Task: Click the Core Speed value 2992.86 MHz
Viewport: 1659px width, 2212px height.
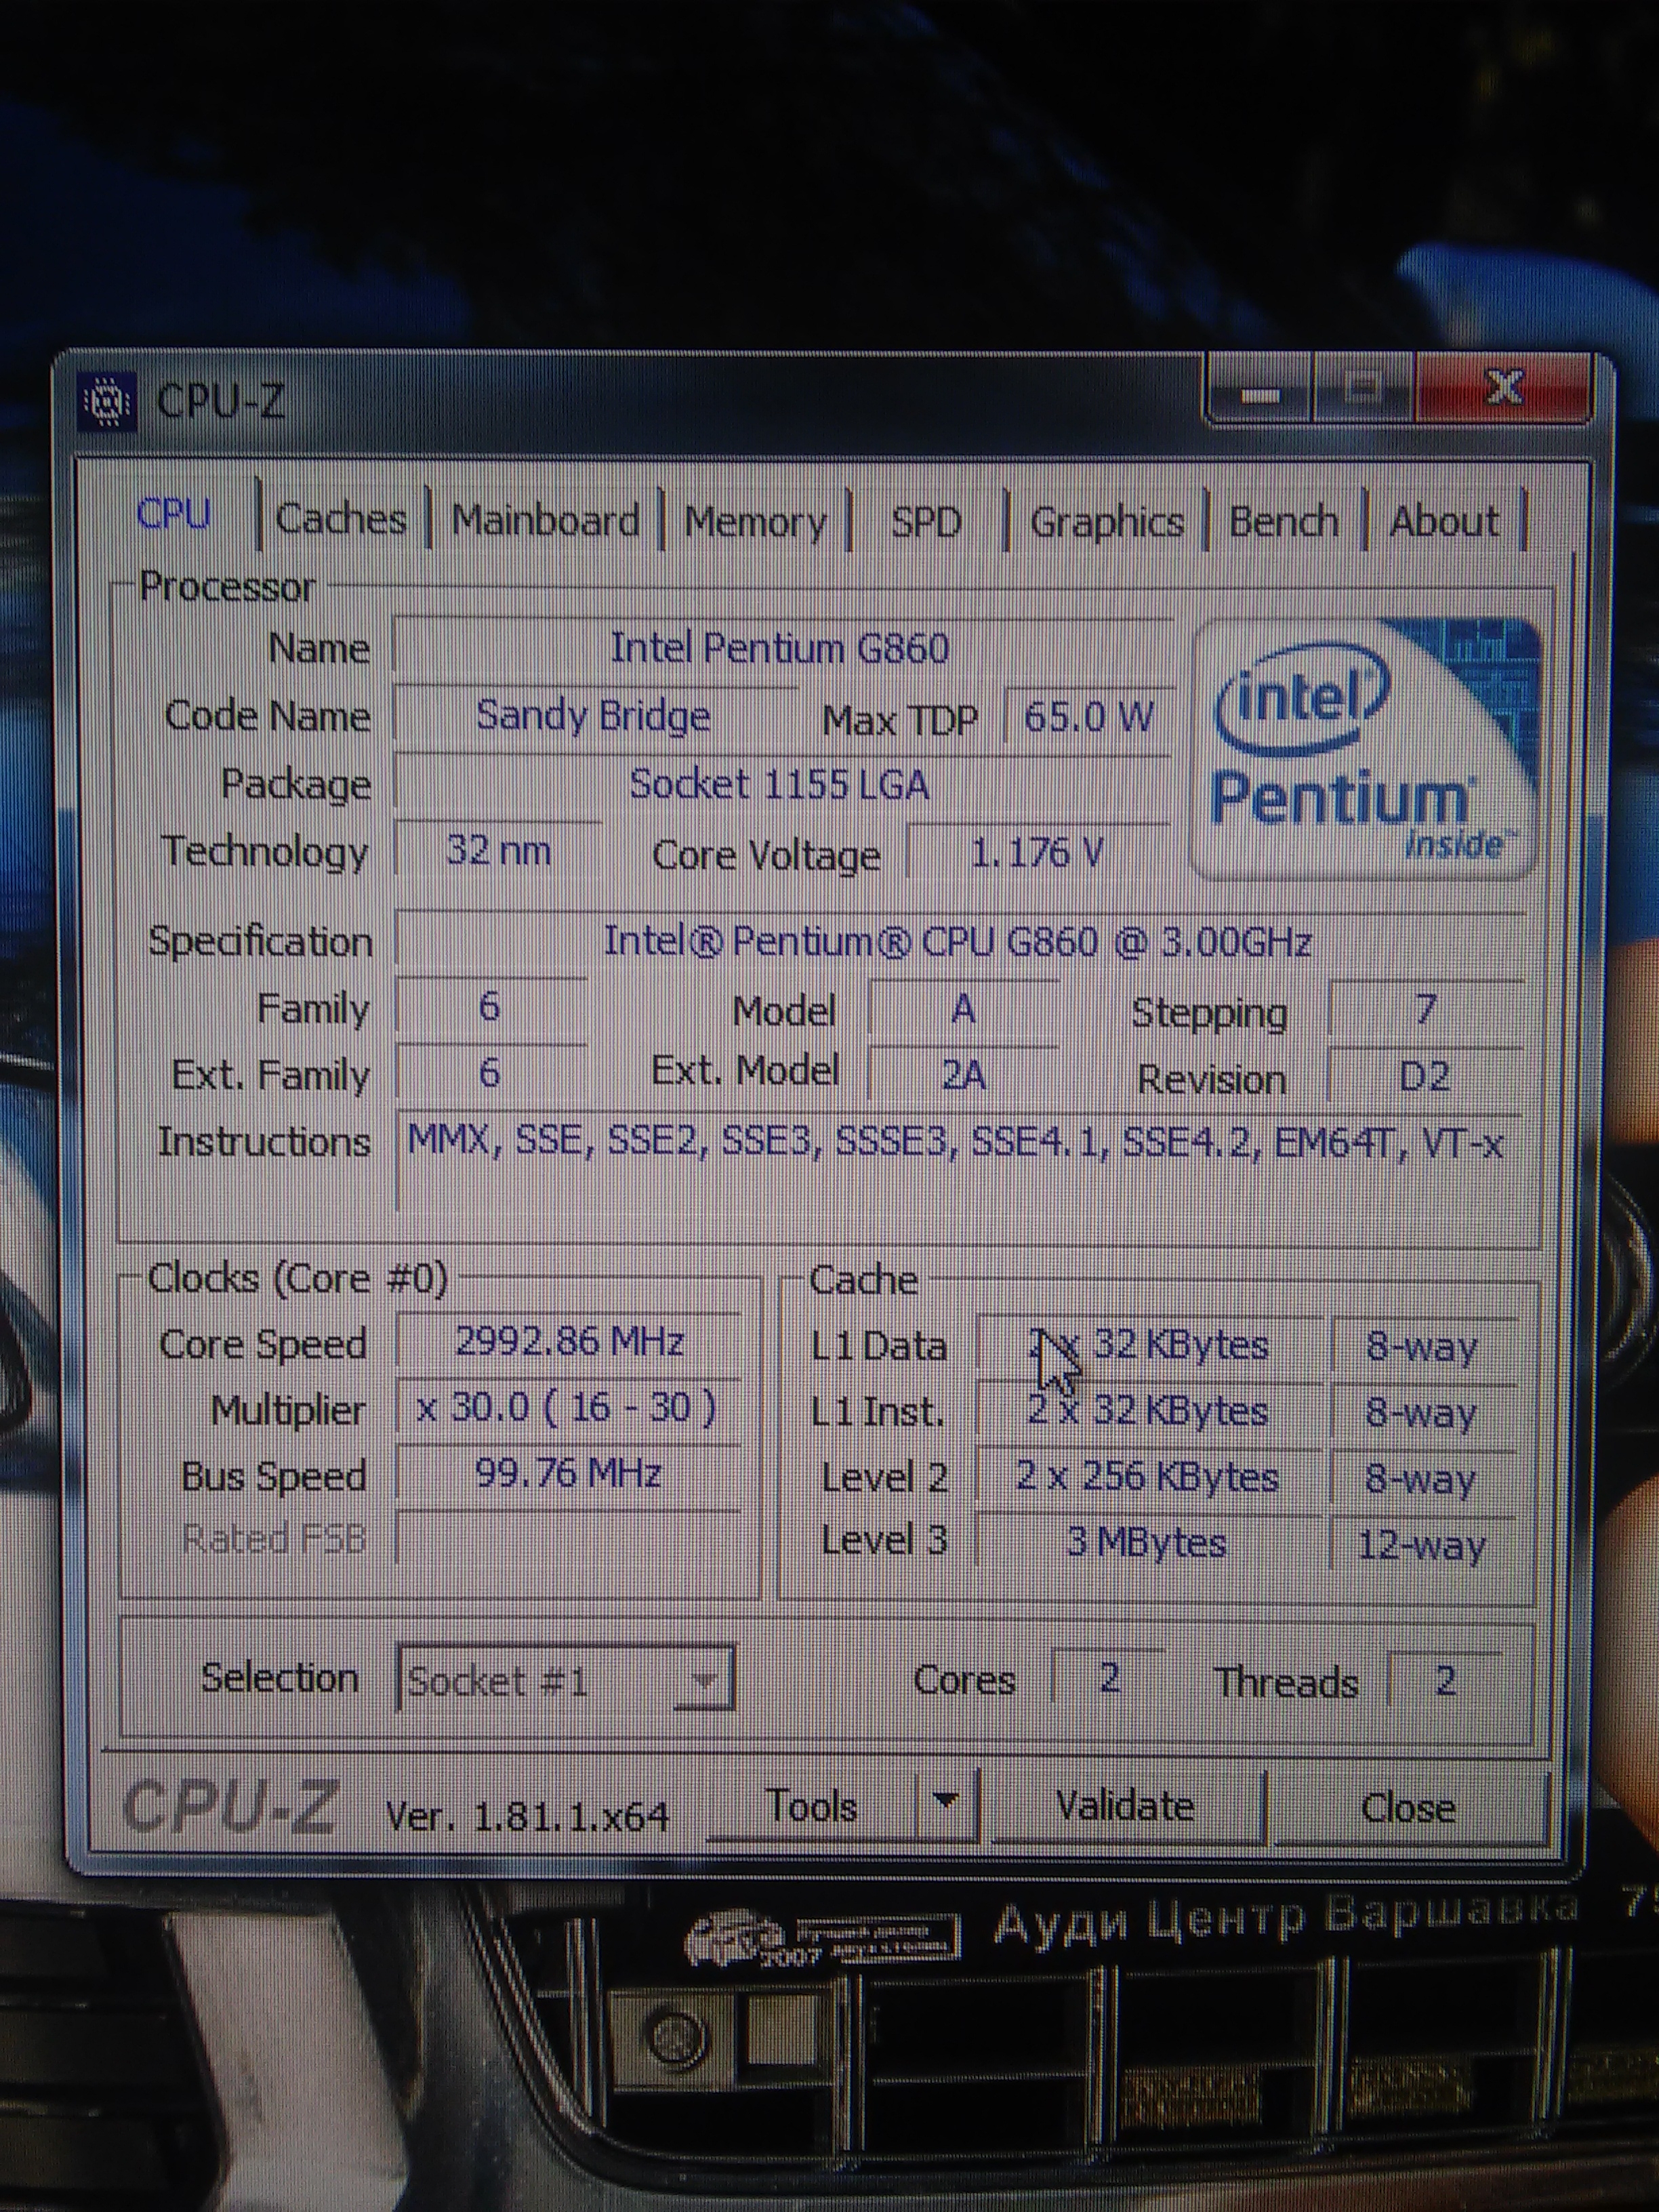Action: click(x=568, y=1341)
